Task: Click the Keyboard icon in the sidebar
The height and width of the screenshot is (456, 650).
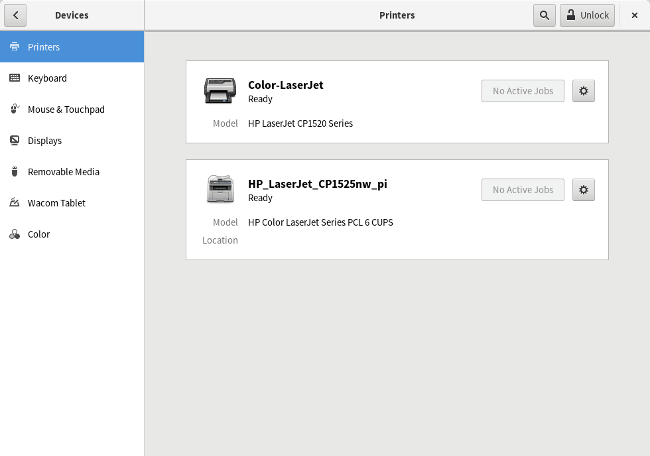Action: pos(14,78)
